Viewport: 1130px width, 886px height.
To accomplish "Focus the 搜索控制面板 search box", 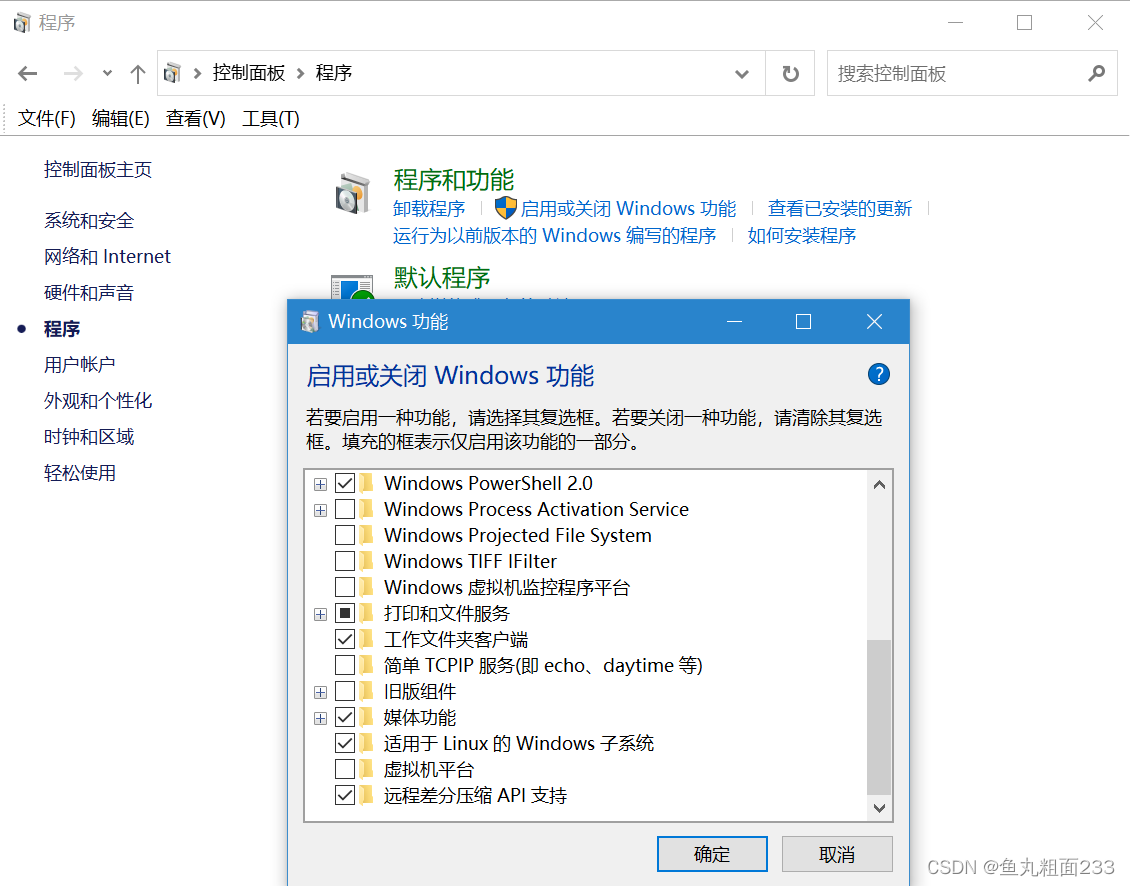I will [x=972, y=74].
